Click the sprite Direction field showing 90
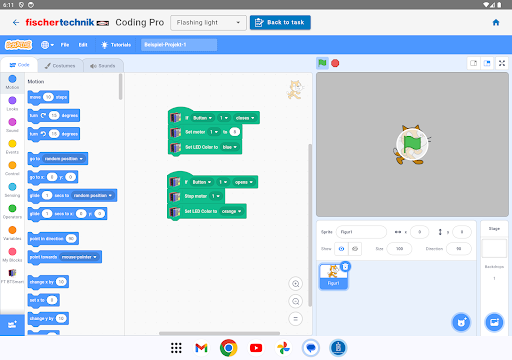Viewport: 512px width, 360px height. pyautogui.click(x=459, y=249)
